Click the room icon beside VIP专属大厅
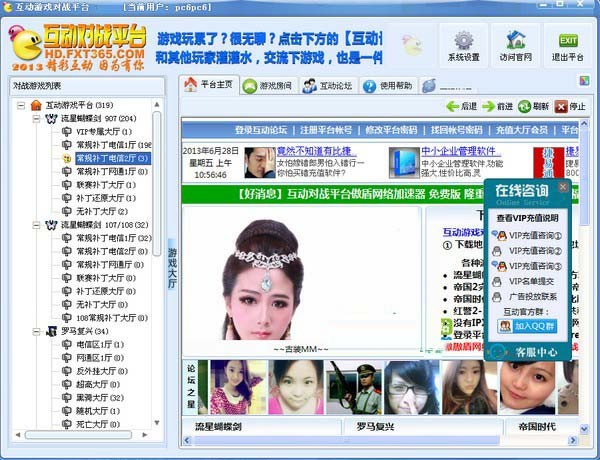Screen dimensions: 600x460 pos(67,132)
